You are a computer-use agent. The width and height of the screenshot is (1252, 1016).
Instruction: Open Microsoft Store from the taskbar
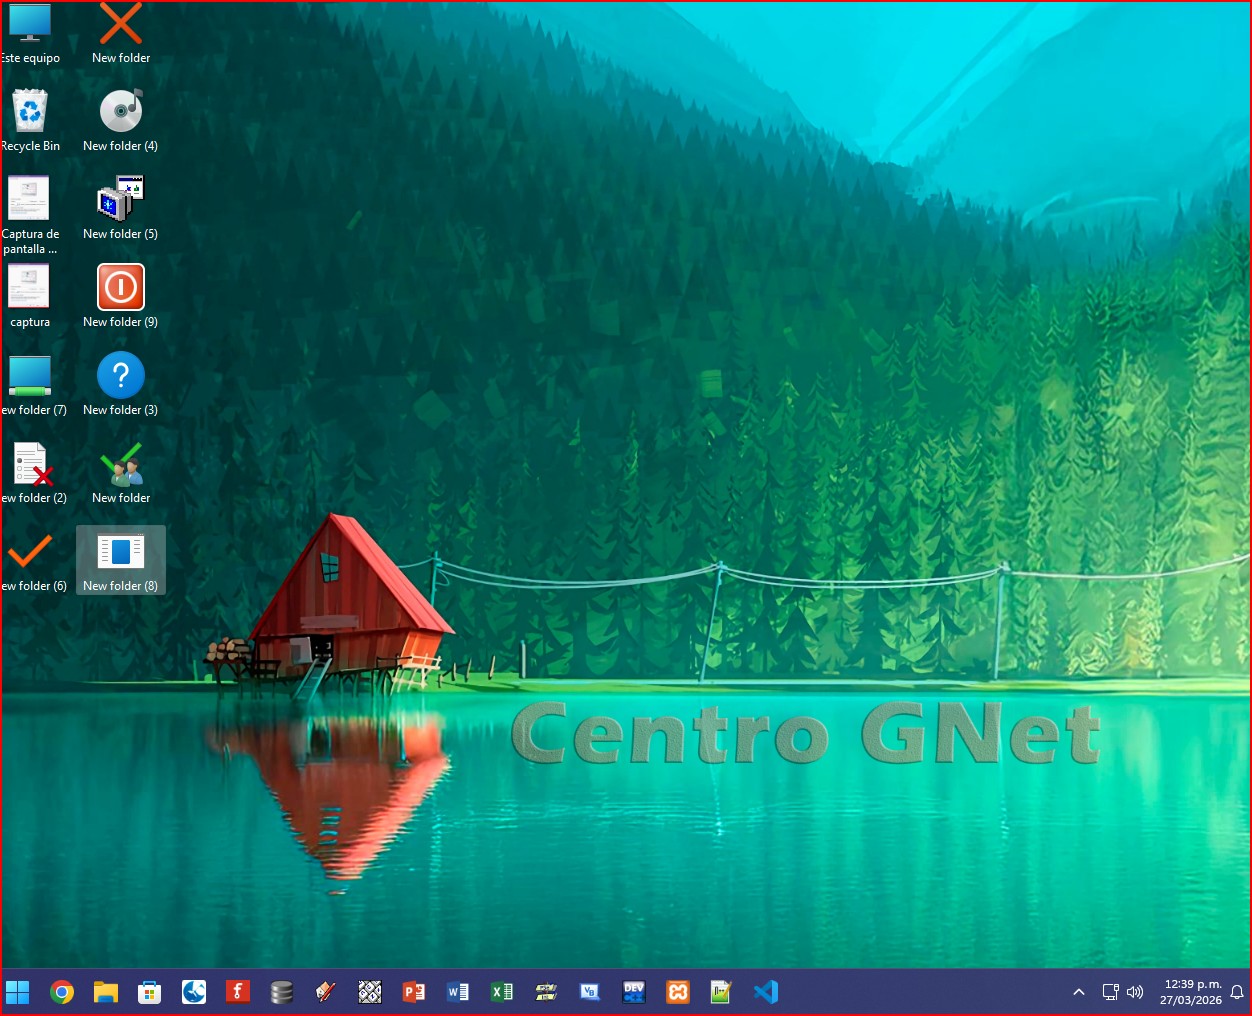[150, 992]
